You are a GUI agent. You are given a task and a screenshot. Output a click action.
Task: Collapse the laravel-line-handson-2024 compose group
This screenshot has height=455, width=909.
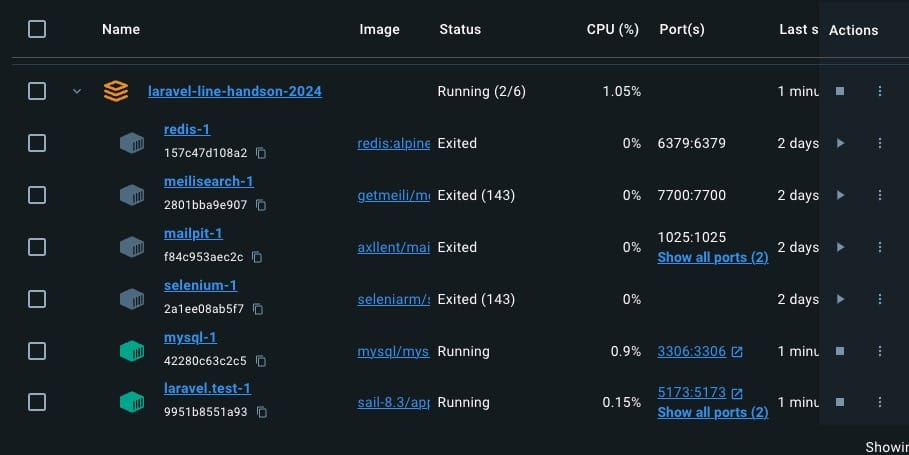click(x=77, y=91)
